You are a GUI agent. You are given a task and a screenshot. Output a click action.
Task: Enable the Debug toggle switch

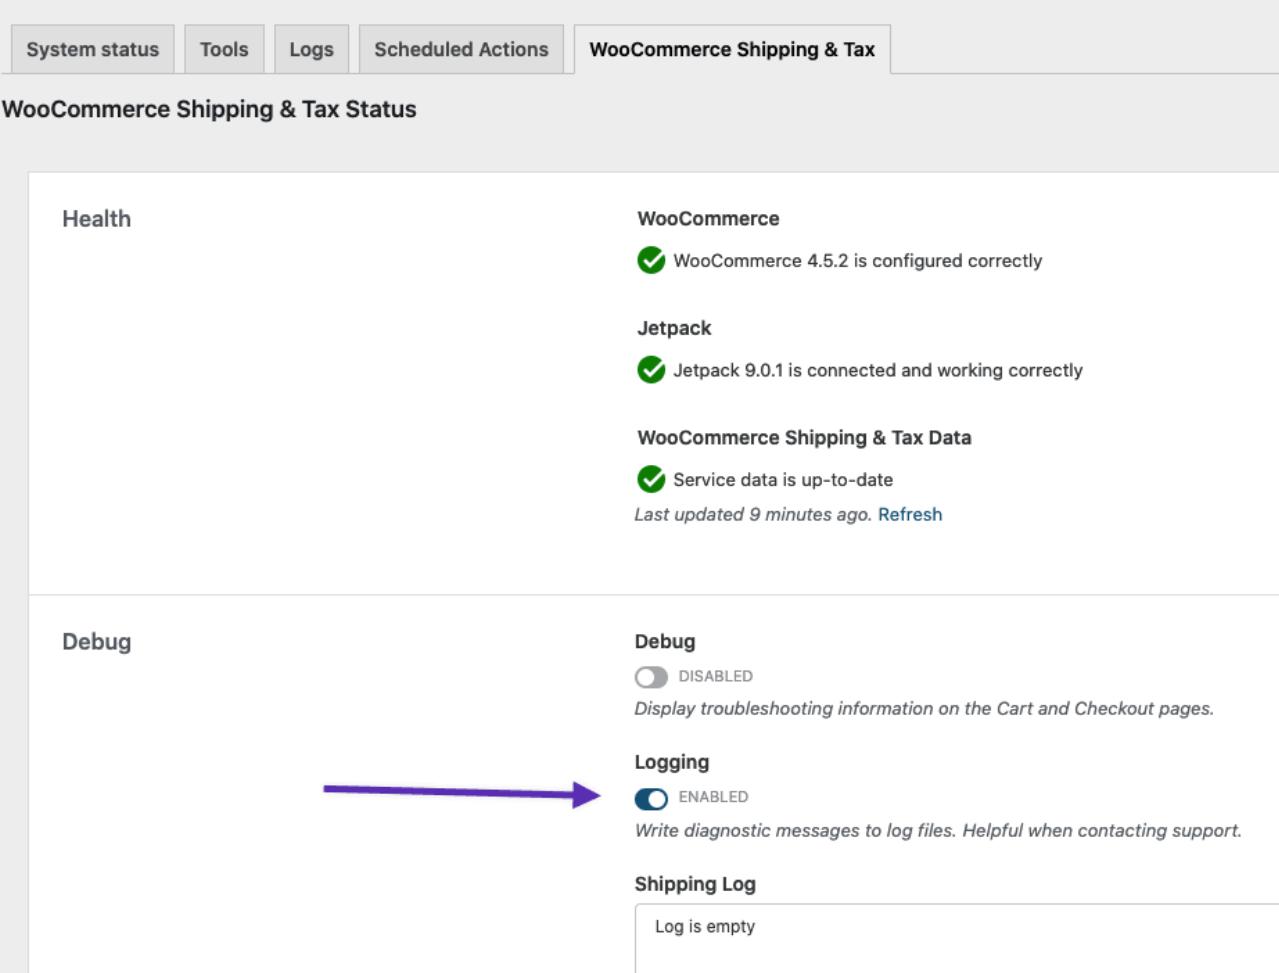click(651, 677)
